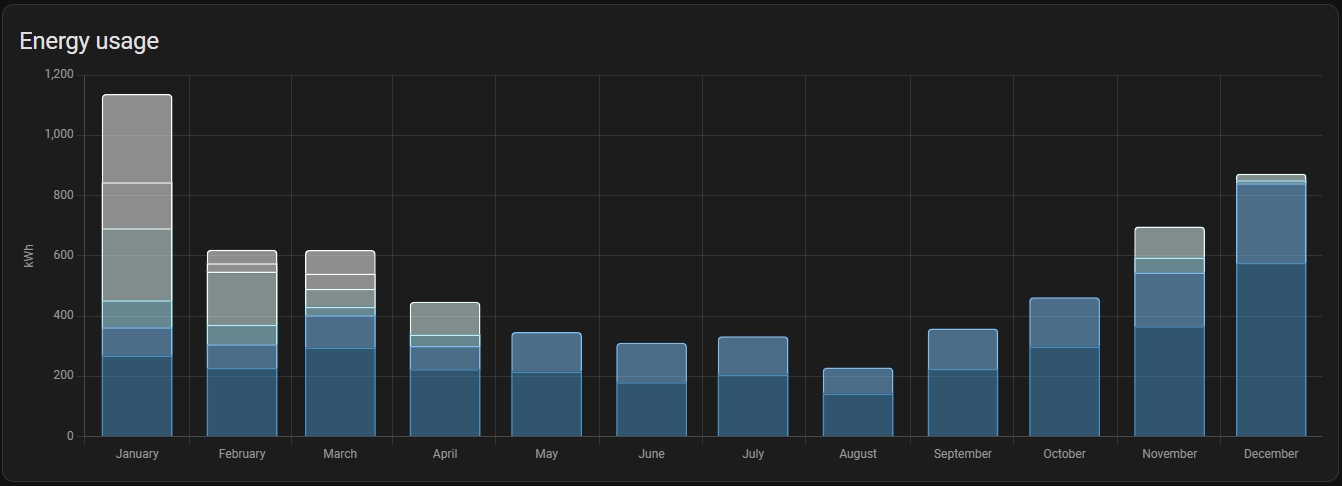Image resolution: width=1342 pixels, height=486 pixels.
Task: Click the "December" month label
Action: (1271, 454)
